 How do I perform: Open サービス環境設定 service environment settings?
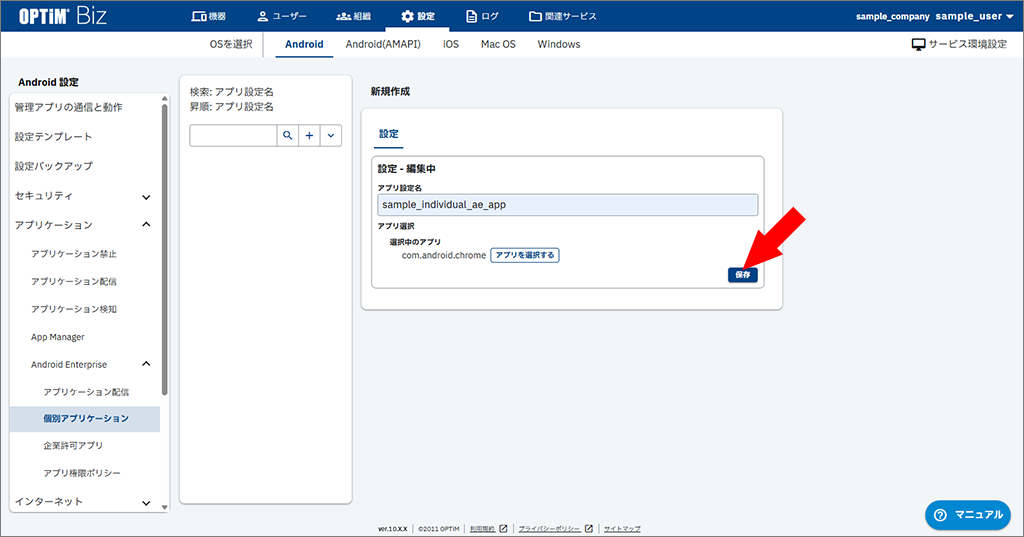(959, 44)
